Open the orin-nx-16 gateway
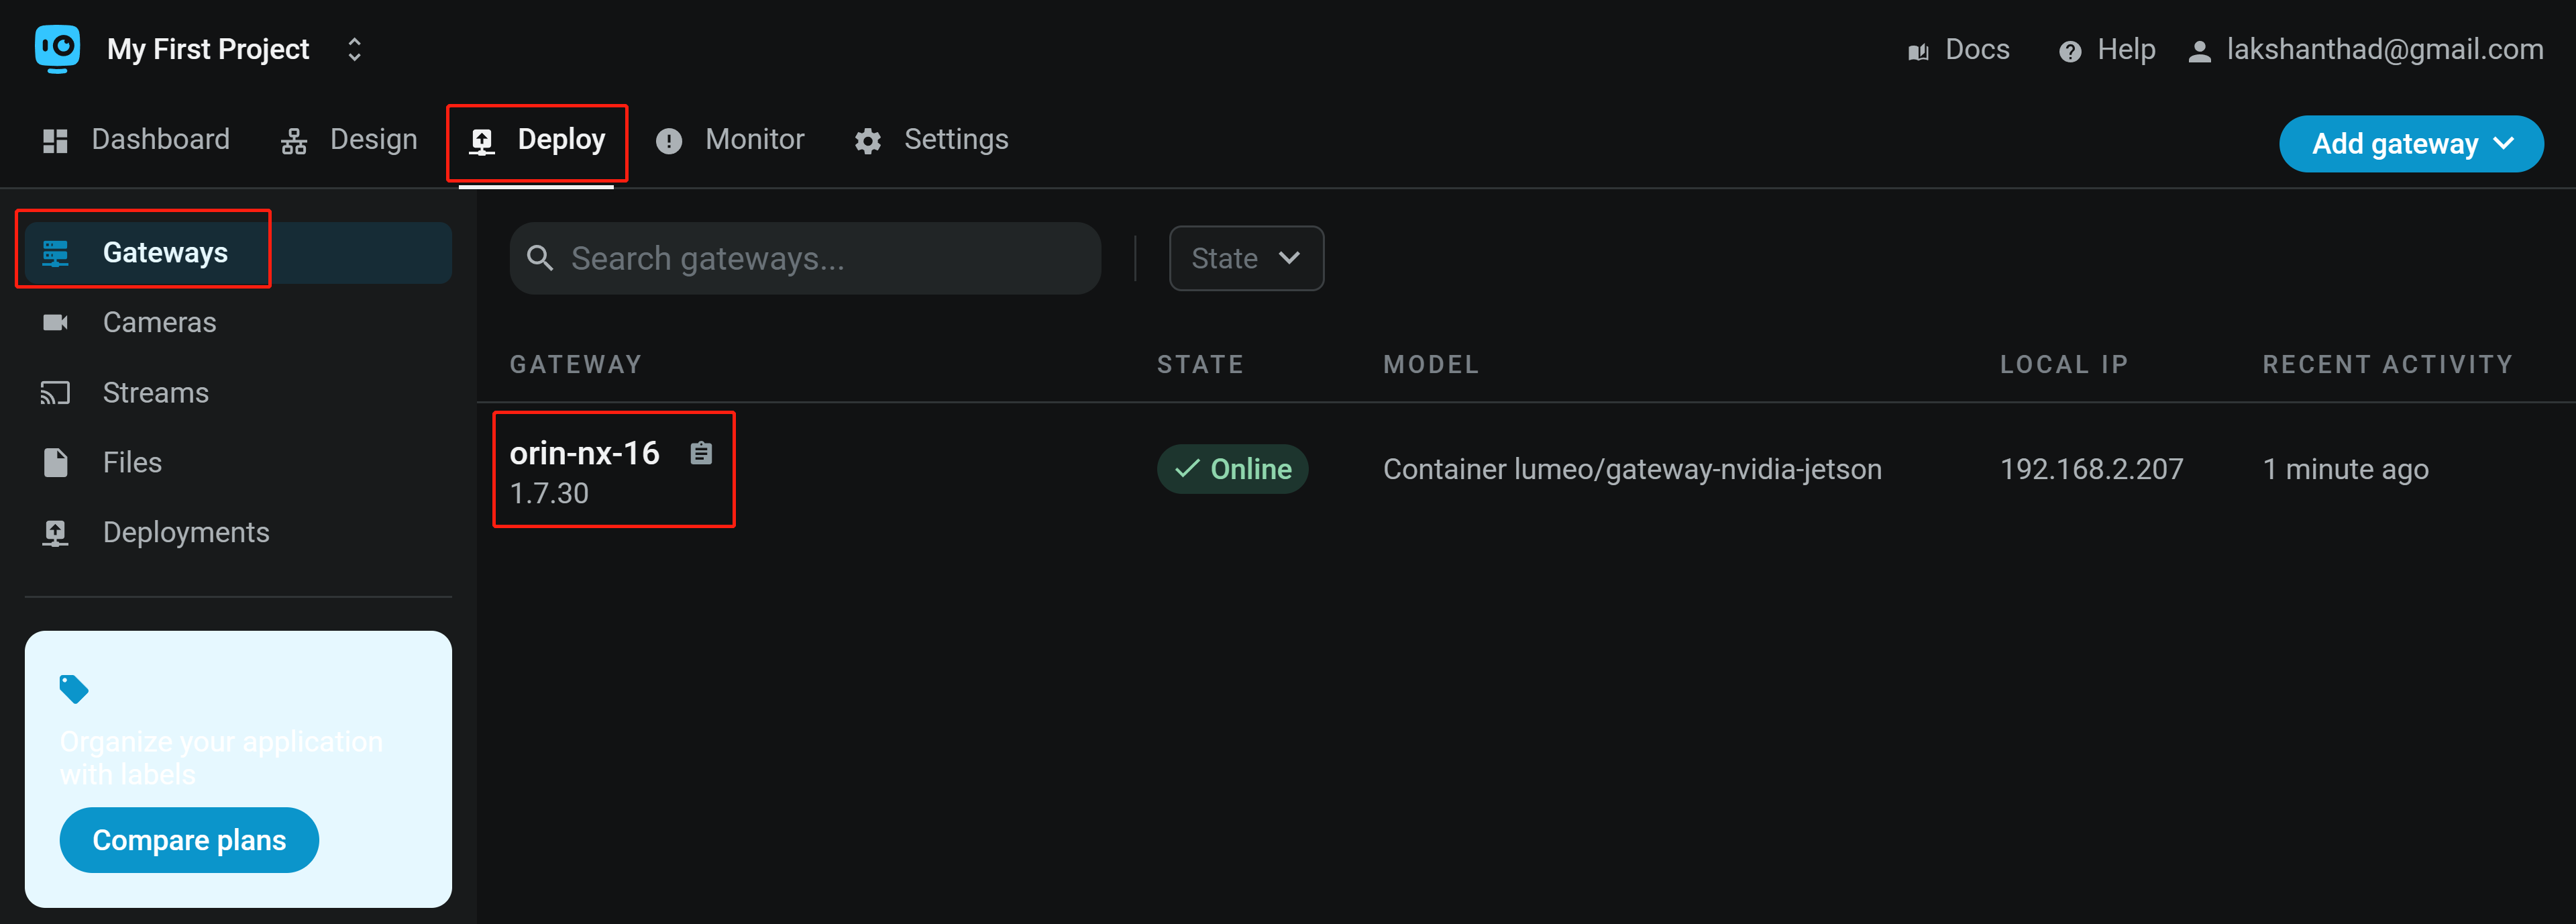This screenshot has width=2576, height=924. tap(584, 453)
